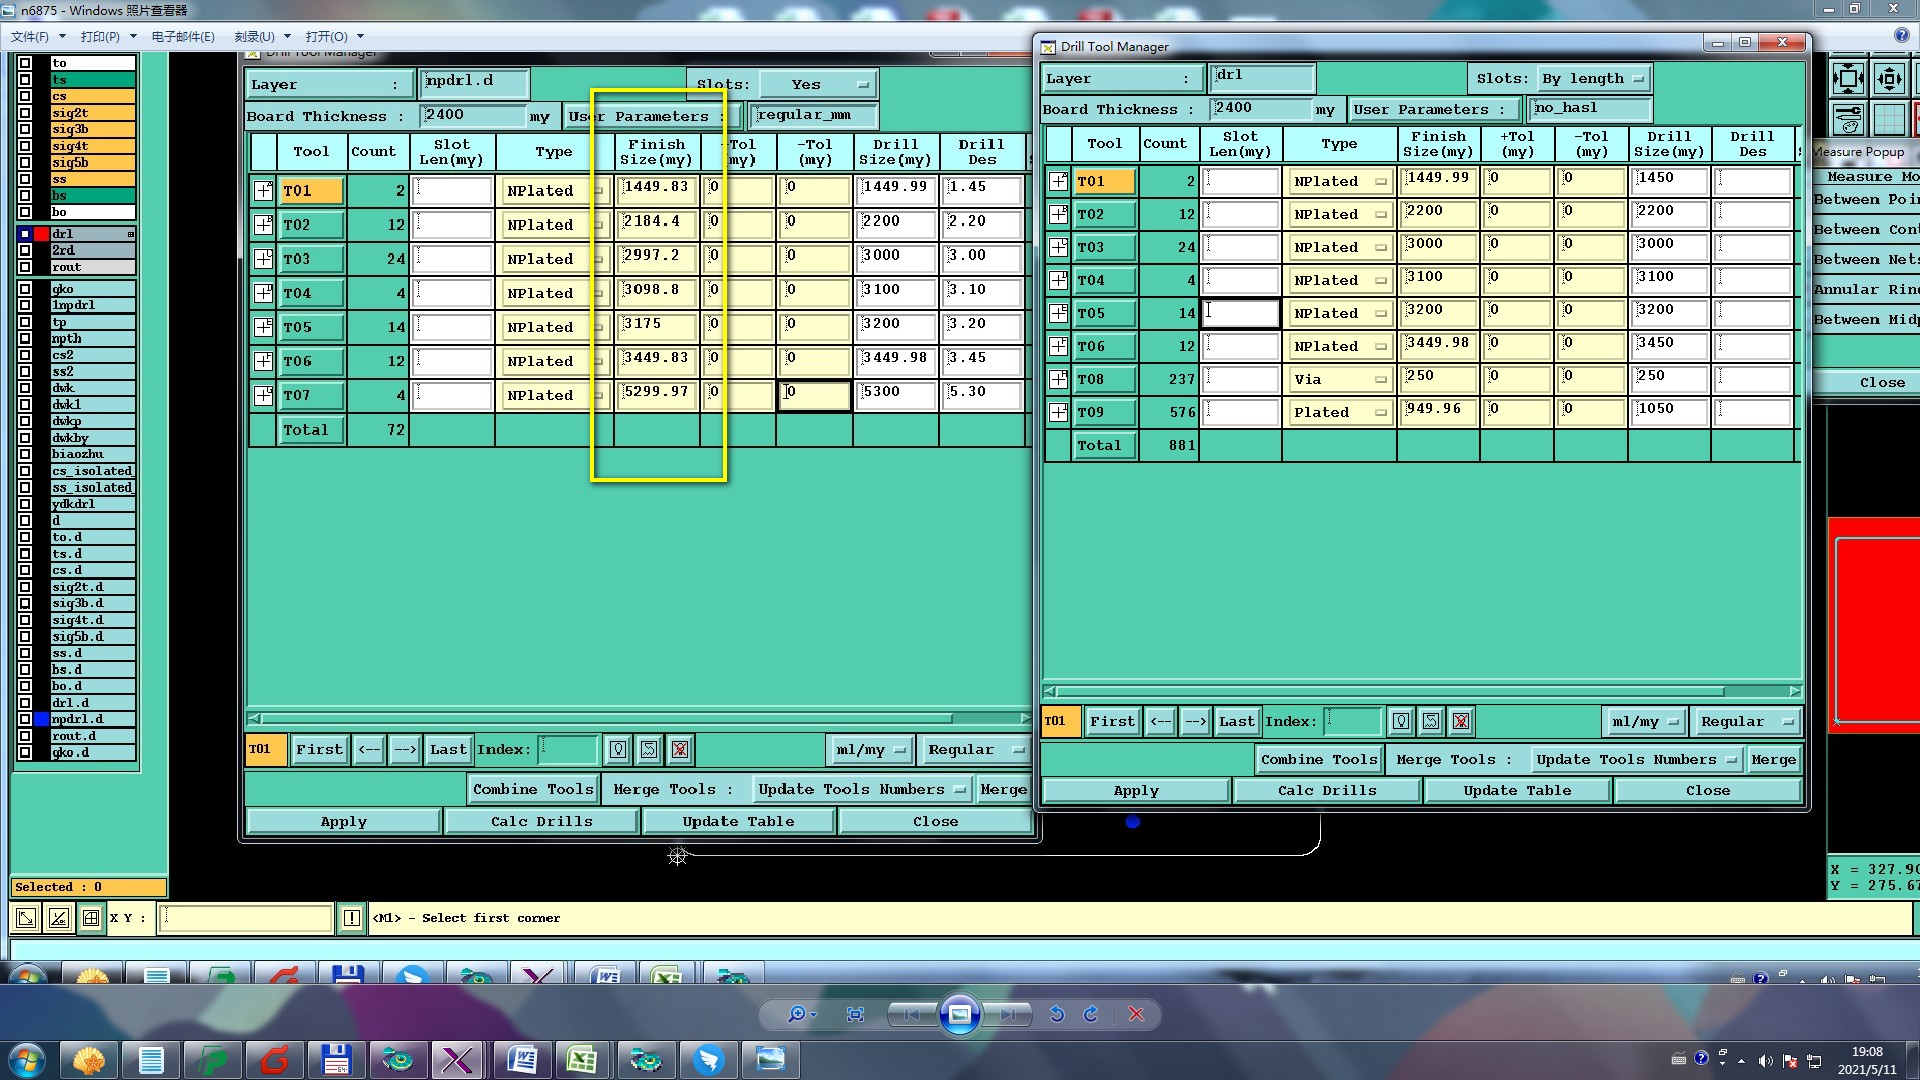Start the photo slideshow round button
Screen dimensions: 1920x1080
click(959, 1014)
